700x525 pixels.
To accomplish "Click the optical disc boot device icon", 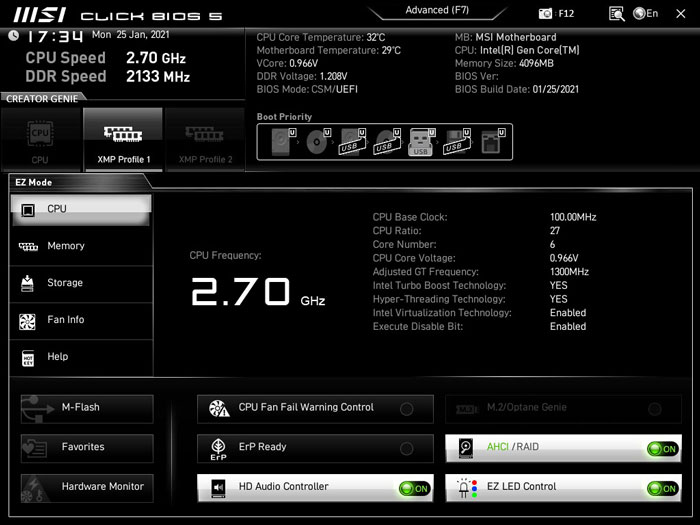I will coord(318,142).
